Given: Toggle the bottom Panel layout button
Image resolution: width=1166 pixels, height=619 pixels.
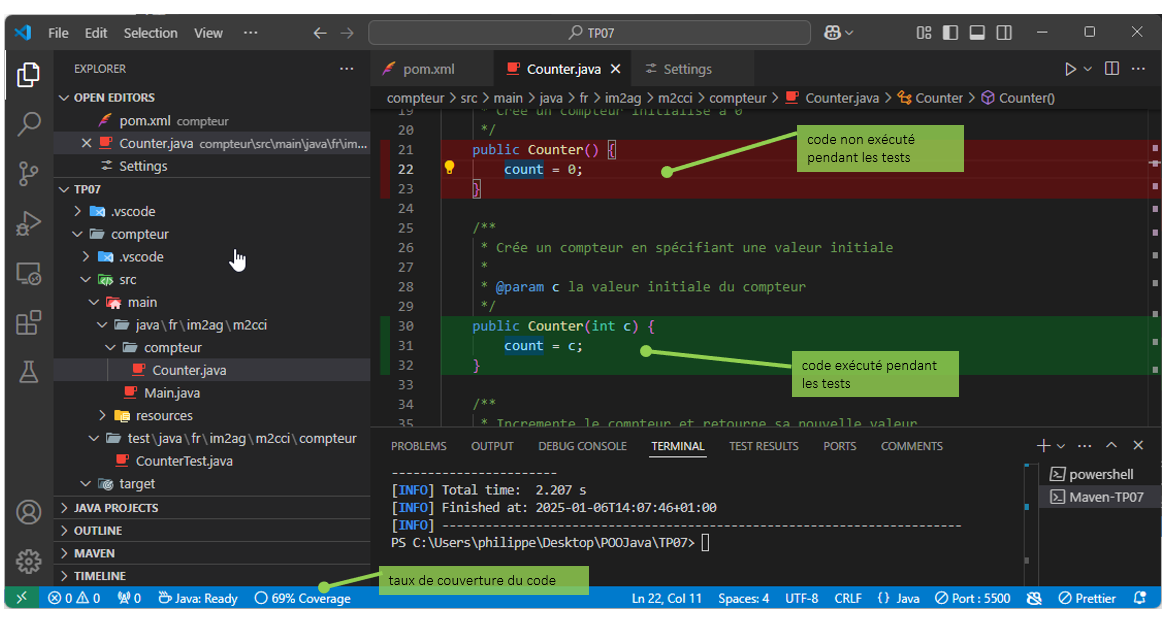Looking at the screenshot, I should point(977,33).
